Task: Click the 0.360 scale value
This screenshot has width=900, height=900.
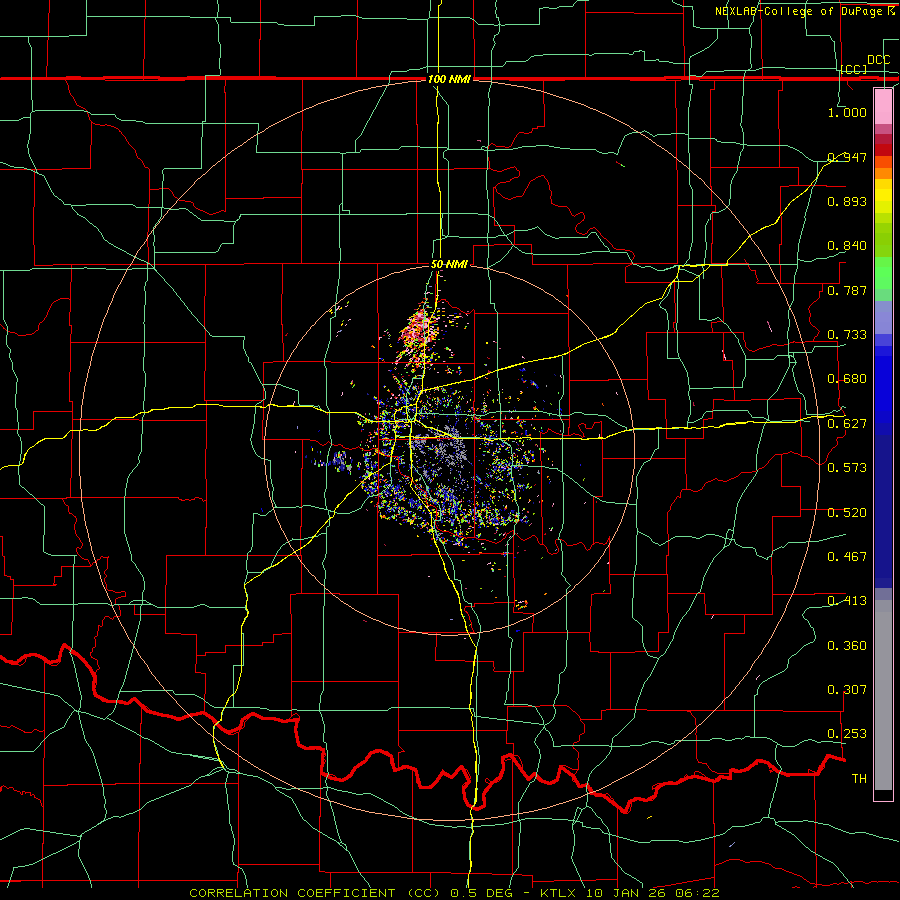Action: point(847,646)
